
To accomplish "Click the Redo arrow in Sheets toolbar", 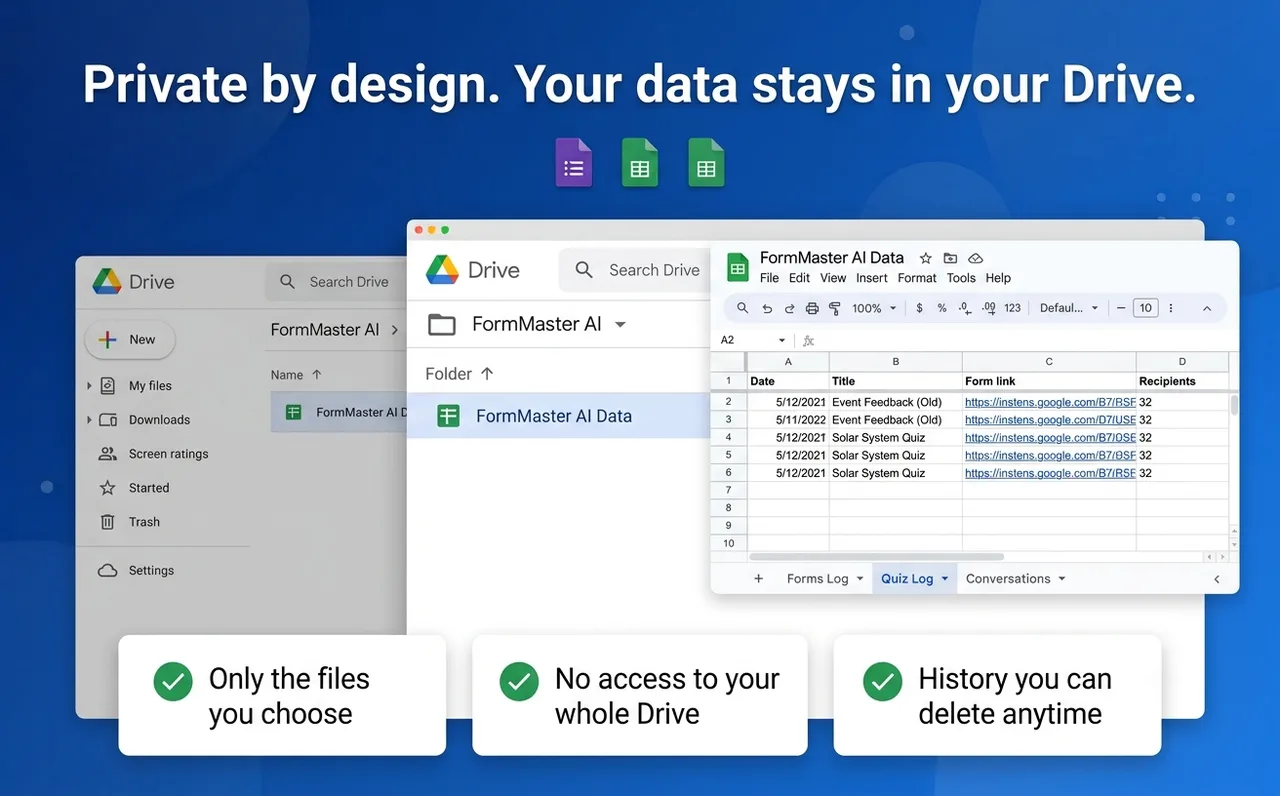I will click(x=789, y=308).
